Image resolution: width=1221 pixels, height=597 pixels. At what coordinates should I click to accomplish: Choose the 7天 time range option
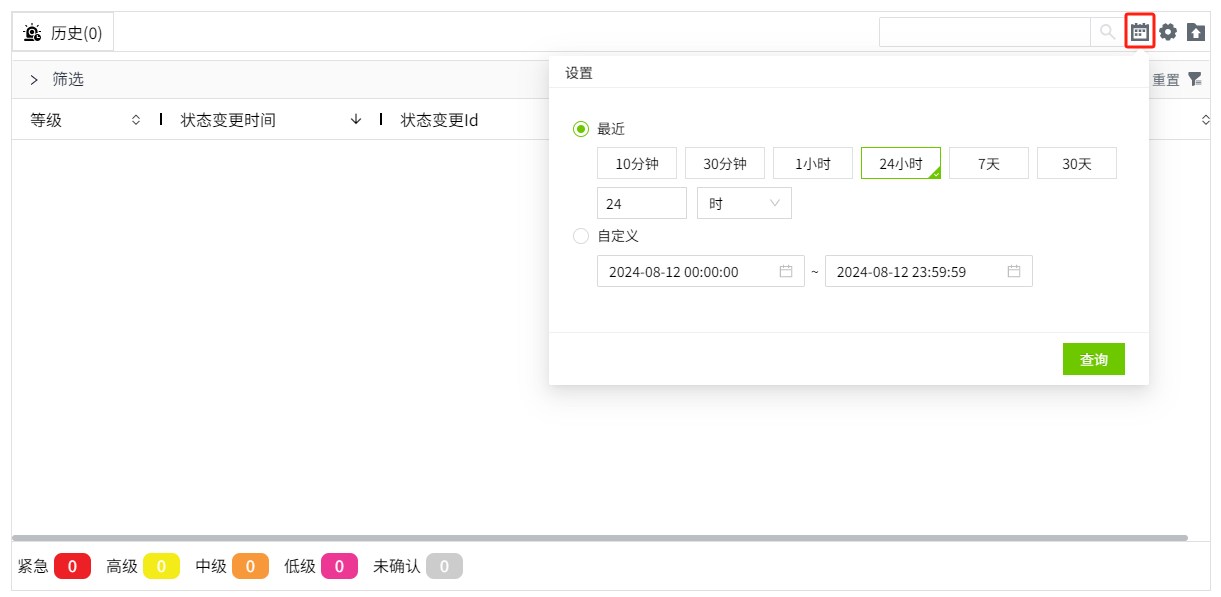[988, 164]
